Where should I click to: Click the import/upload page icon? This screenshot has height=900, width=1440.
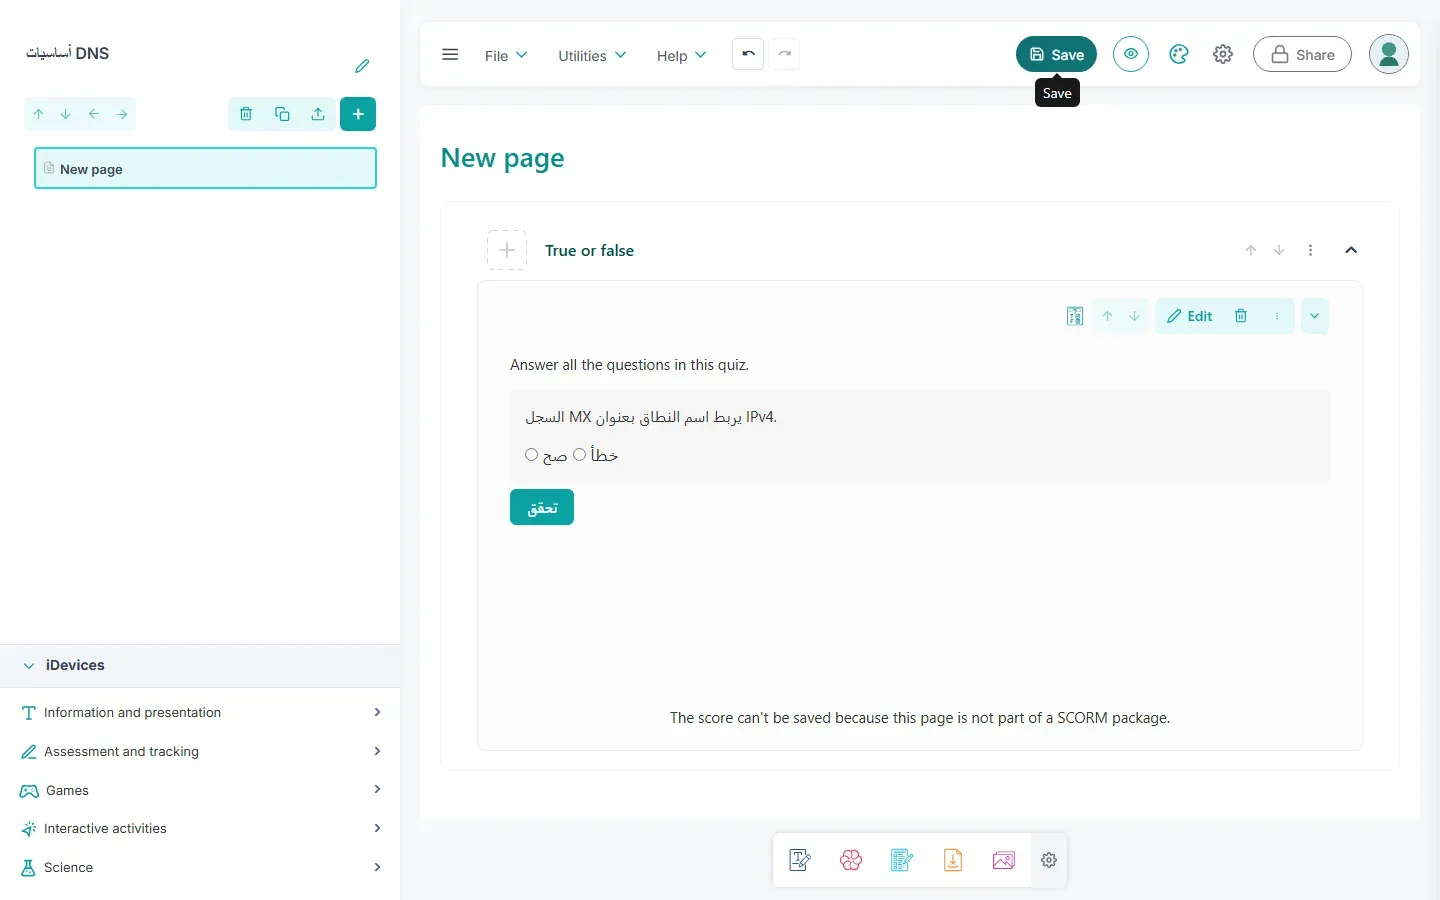point(318,114)
